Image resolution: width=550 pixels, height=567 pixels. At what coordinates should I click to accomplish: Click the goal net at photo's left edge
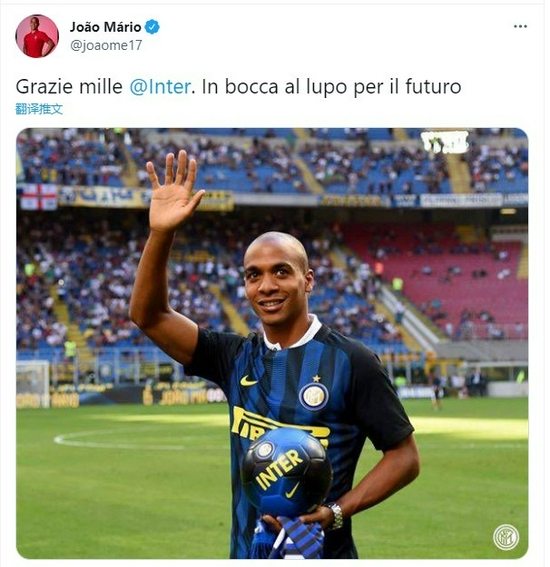[x=33, y=383]
